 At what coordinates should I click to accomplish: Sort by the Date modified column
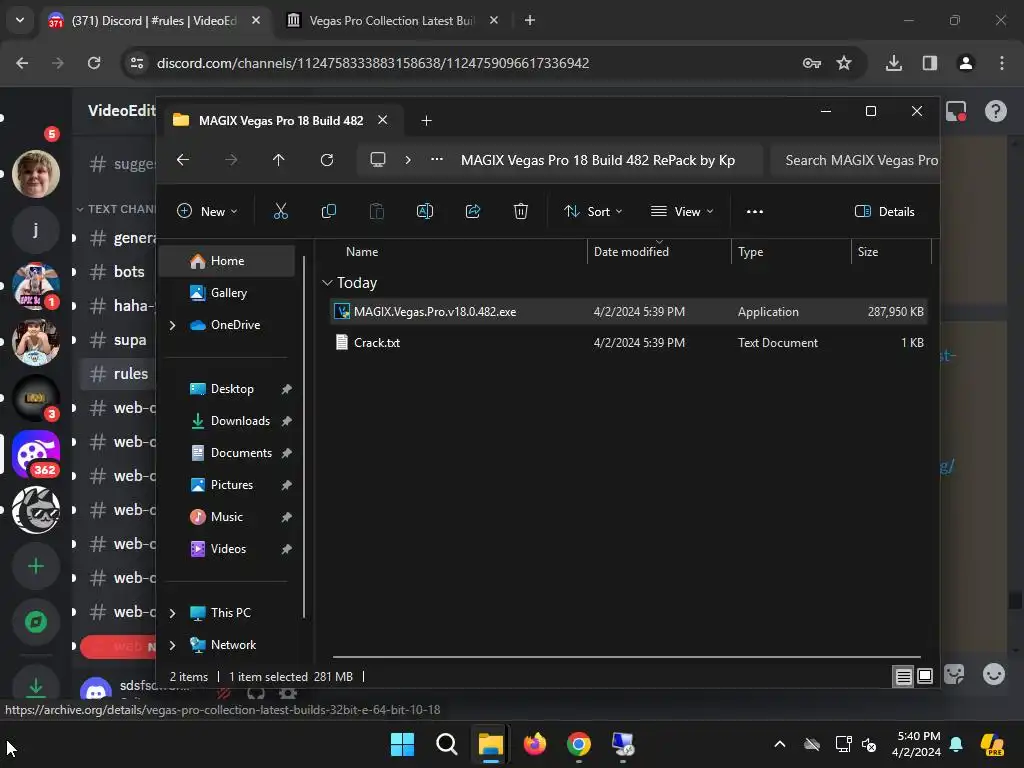click(659, 251)
